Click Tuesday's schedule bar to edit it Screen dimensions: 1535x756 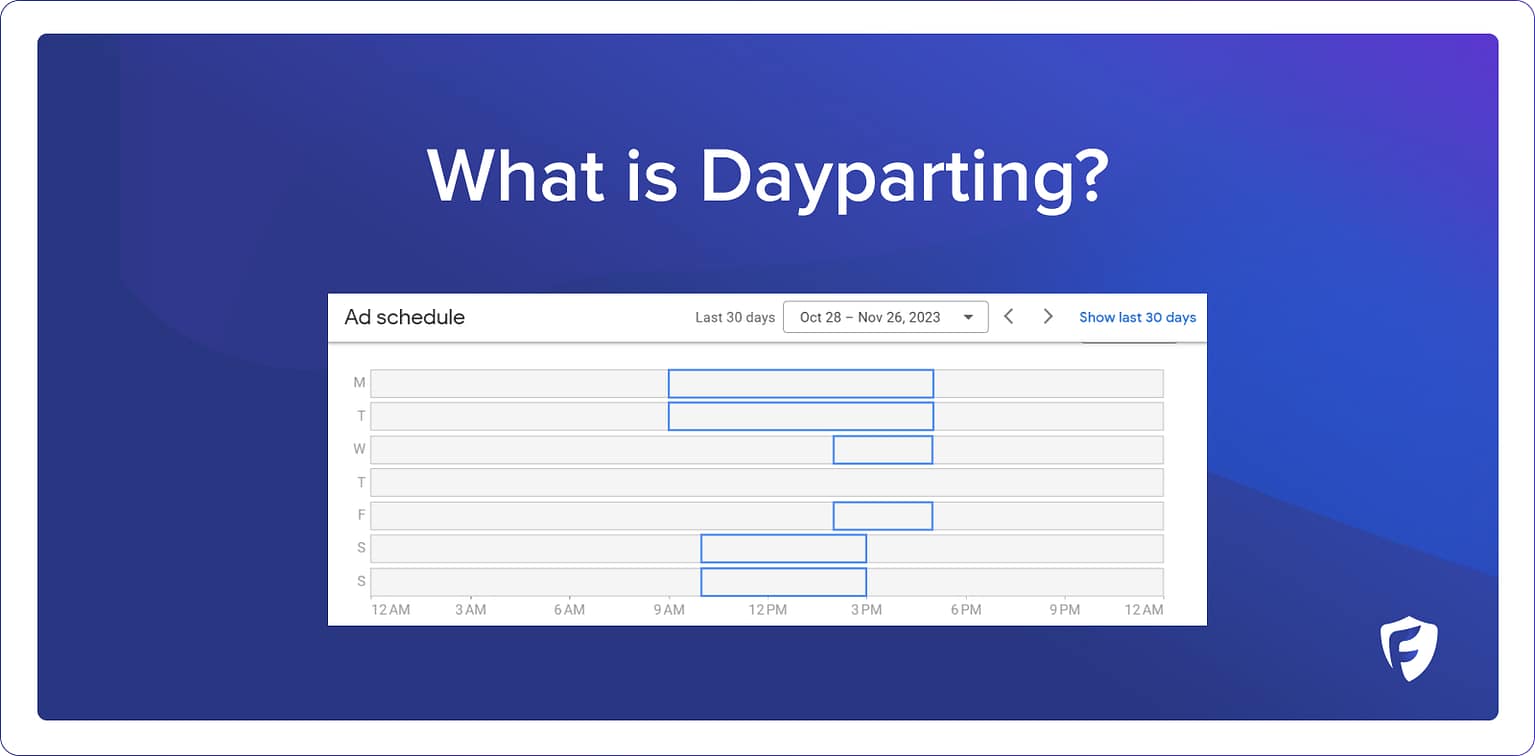800,416
